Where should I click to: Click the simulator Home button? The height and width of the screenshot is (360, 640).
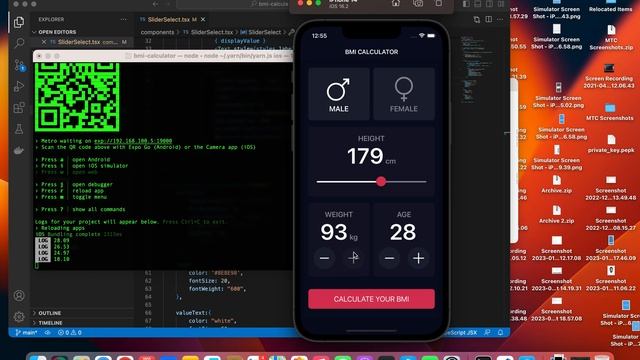click(396, 3)
